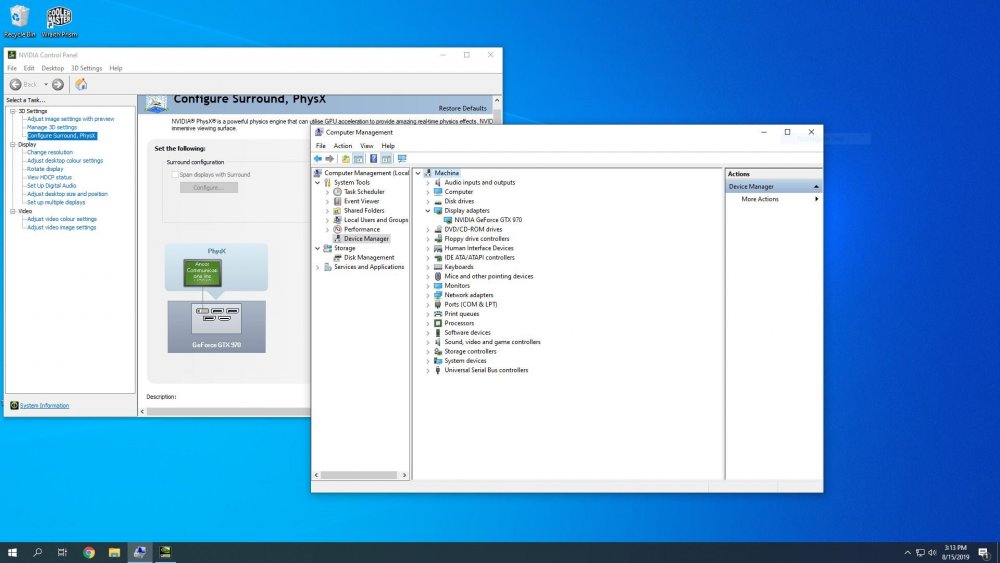Expand the Disk drives node
The height and width of the screenshot is (563, 1000).
point(428,201)
